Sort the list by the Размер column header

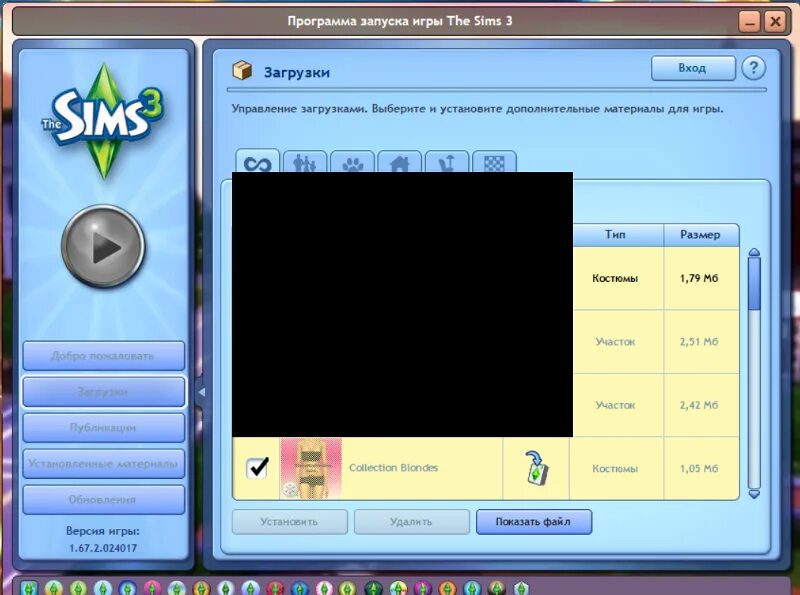tap(701, 234)
